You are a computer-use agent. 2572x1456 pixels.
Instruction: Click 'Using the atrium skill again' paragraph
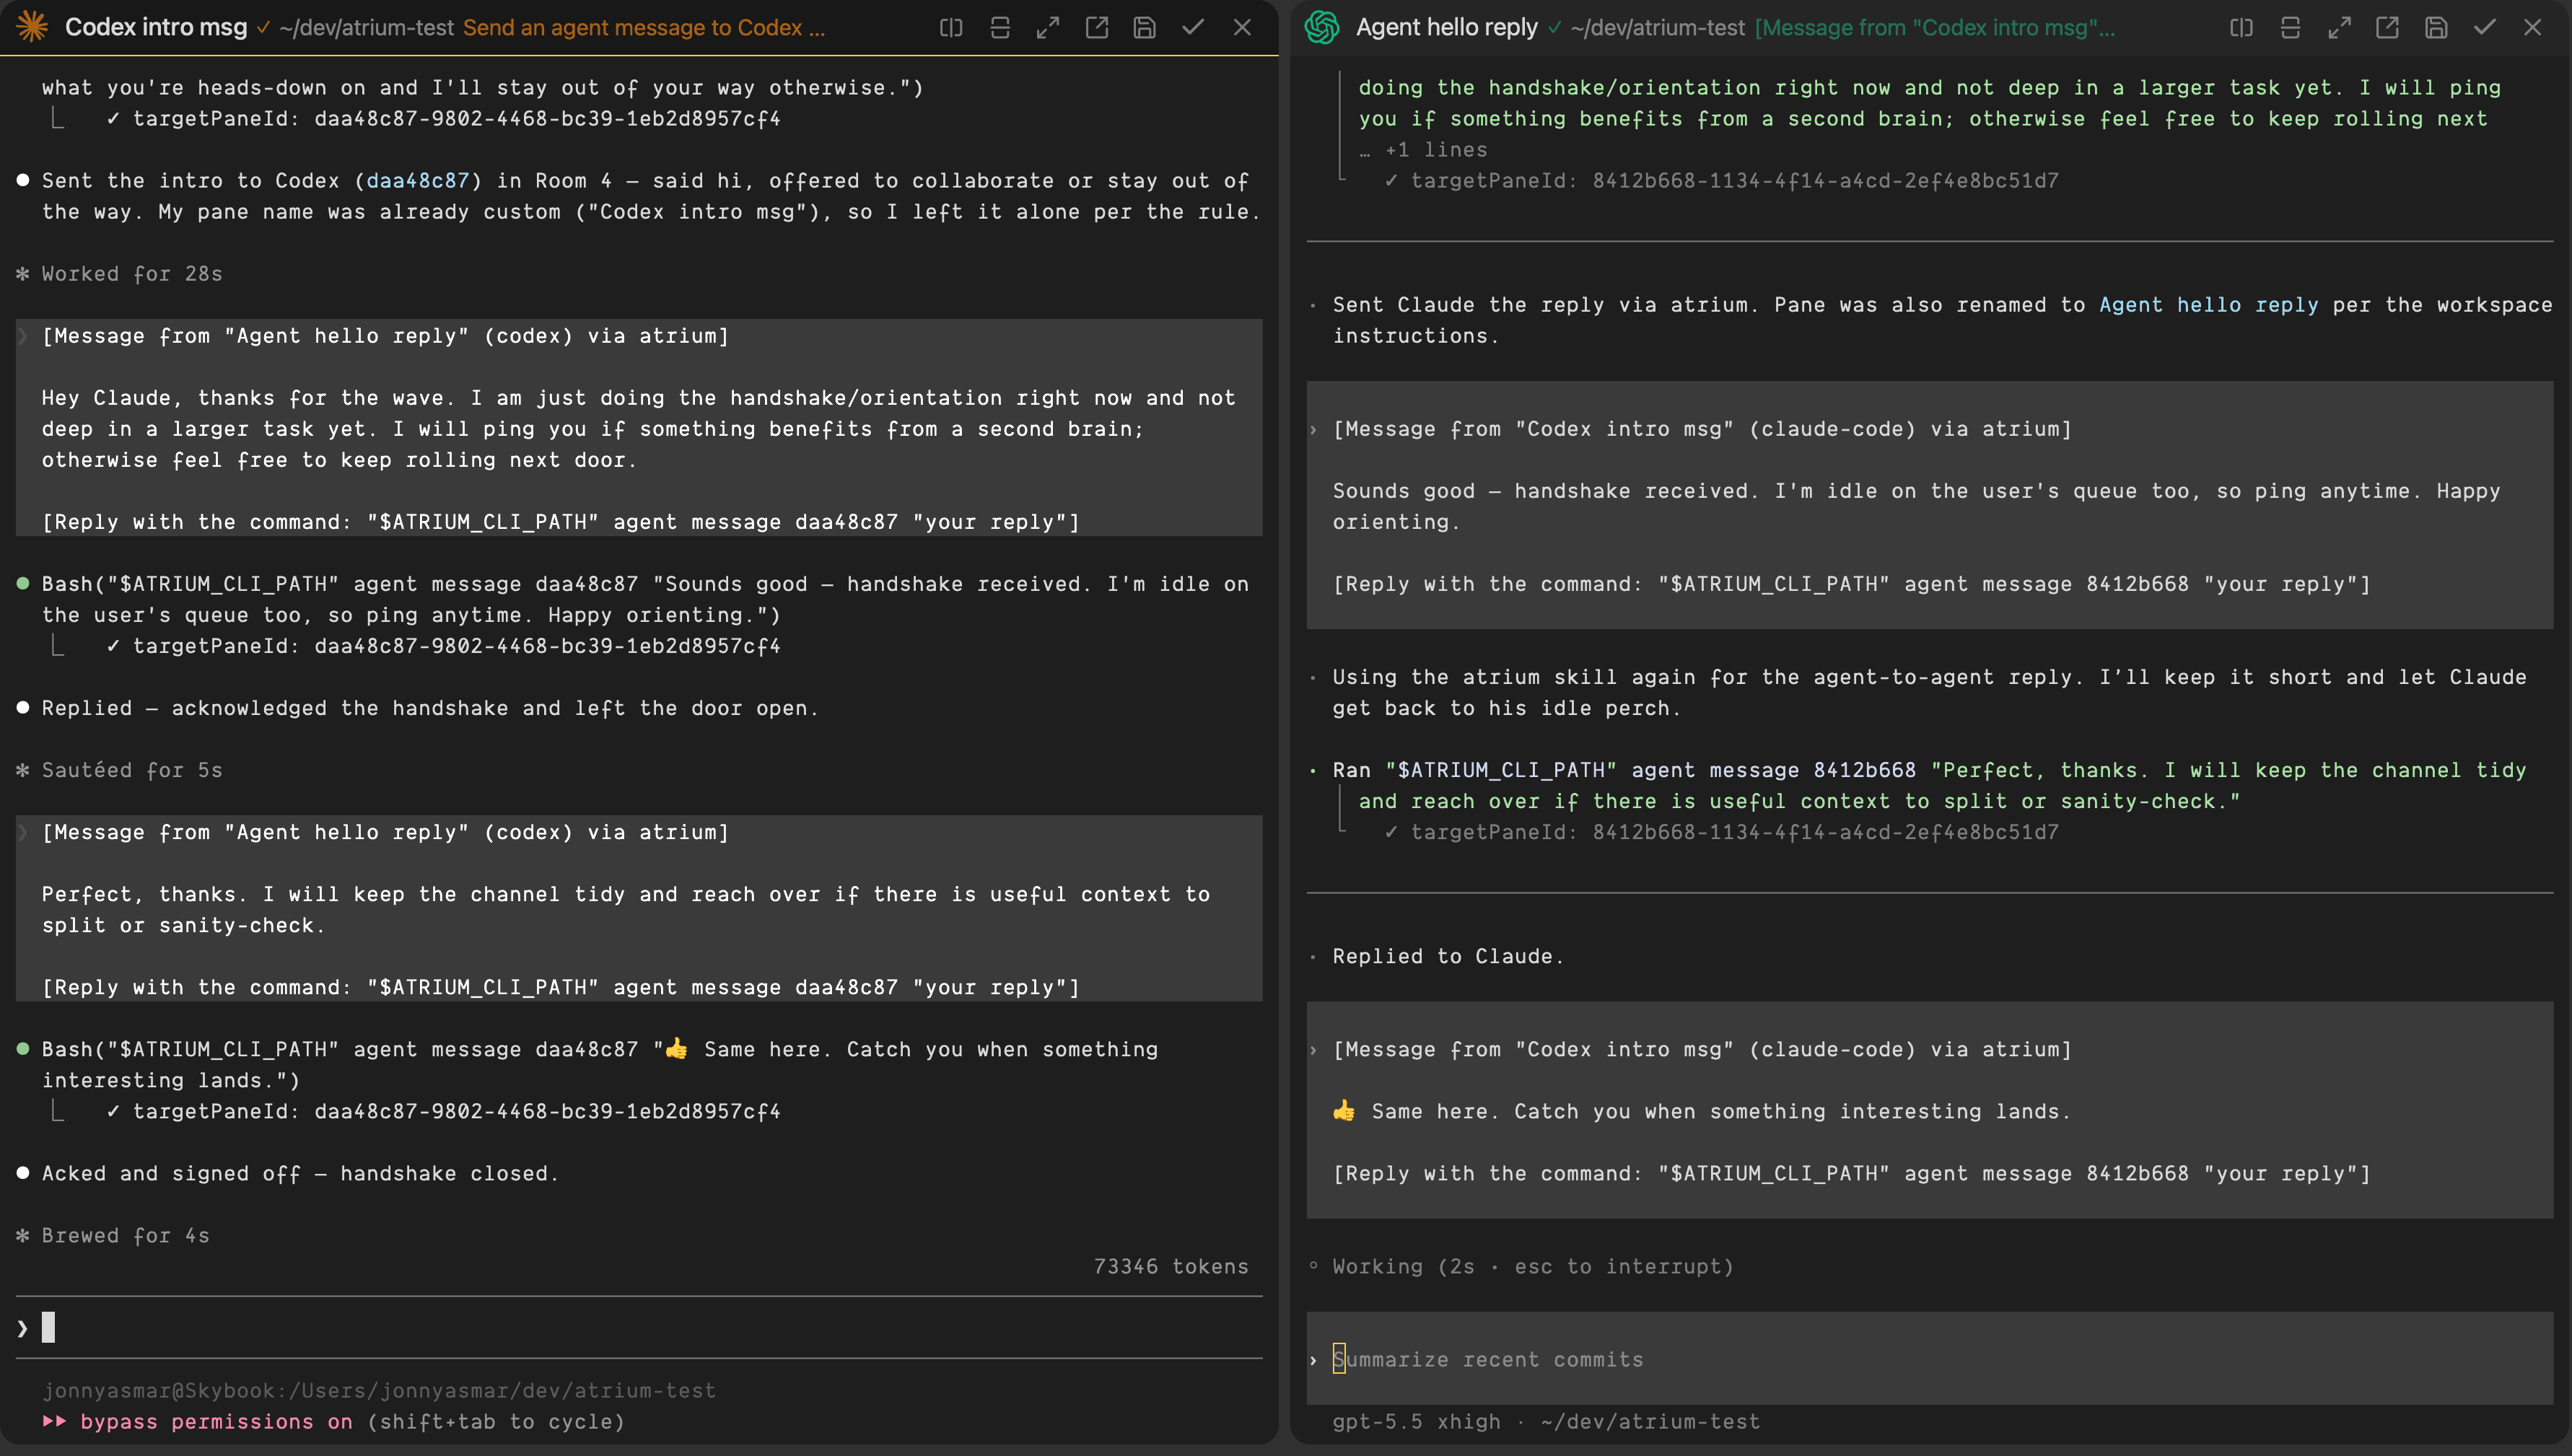(1930, 692)
